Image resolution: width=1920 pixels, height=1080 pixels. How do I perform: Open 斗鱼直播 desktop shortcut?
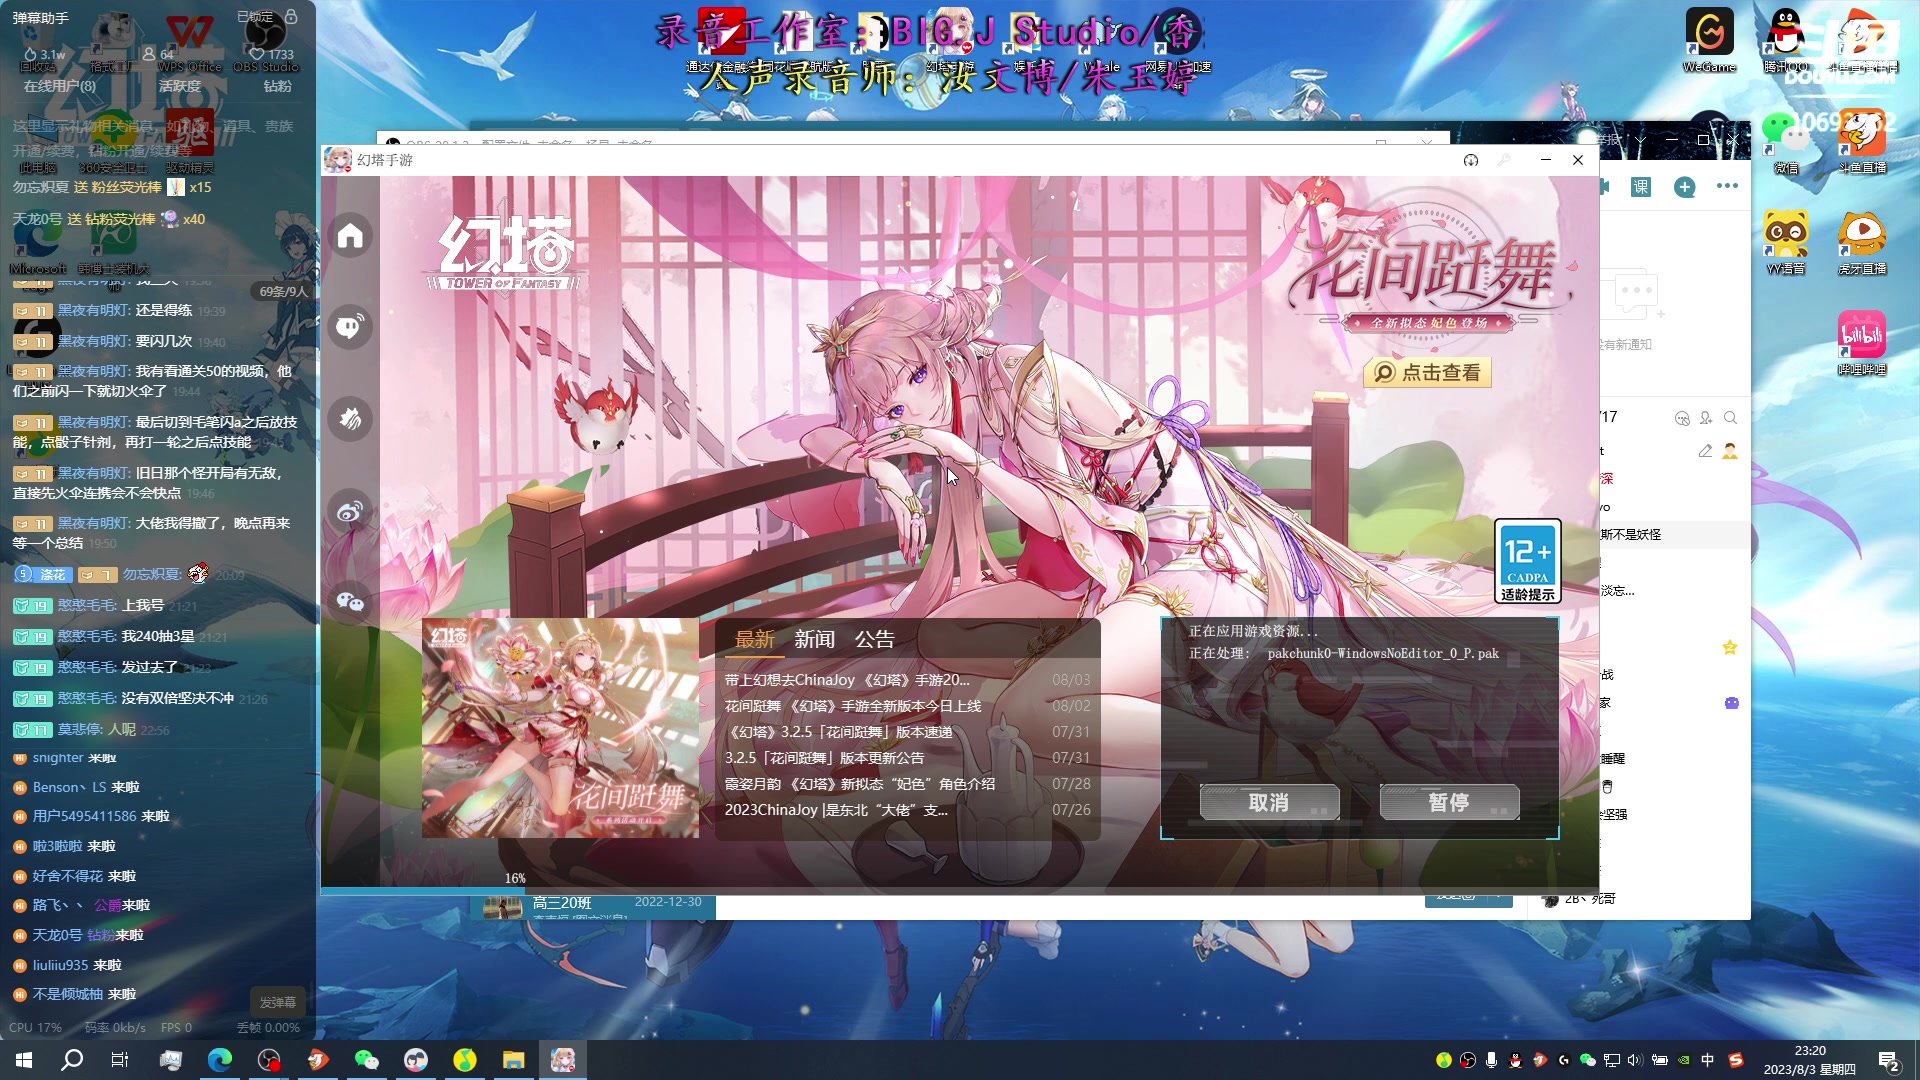click(x=1862, y=142)
